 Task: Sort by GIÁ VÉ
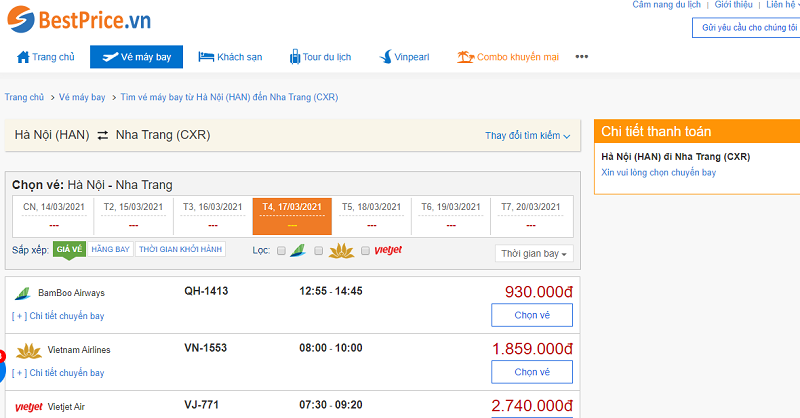(x=69, y=250)
